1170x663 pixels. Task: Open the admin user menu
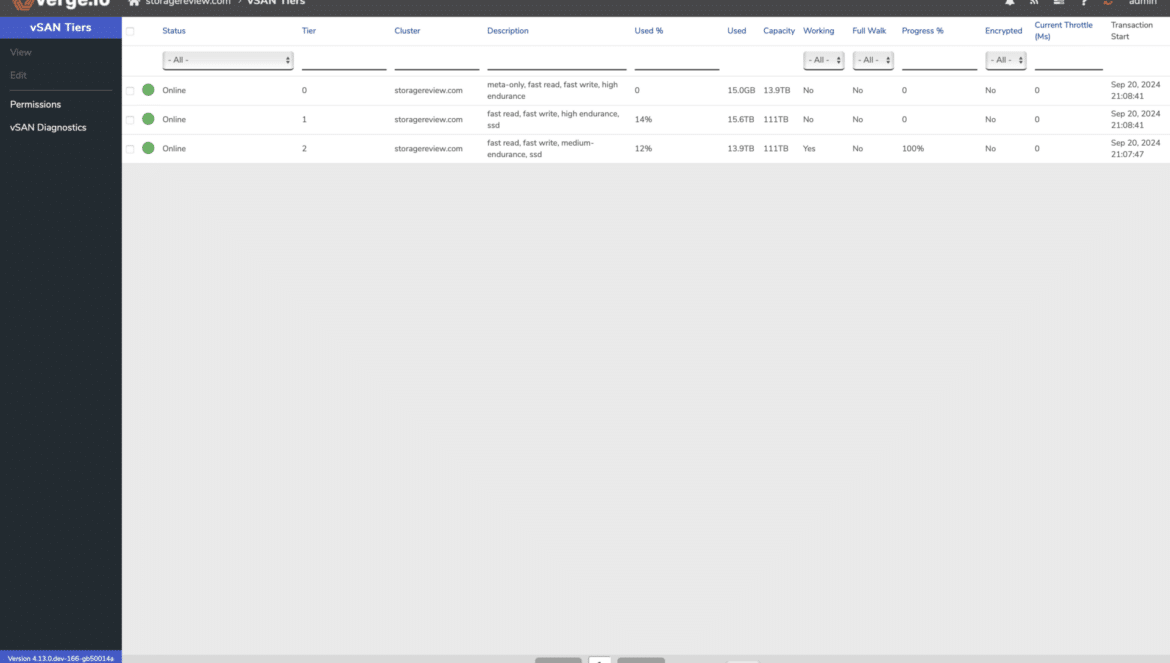coord(1142,2)
